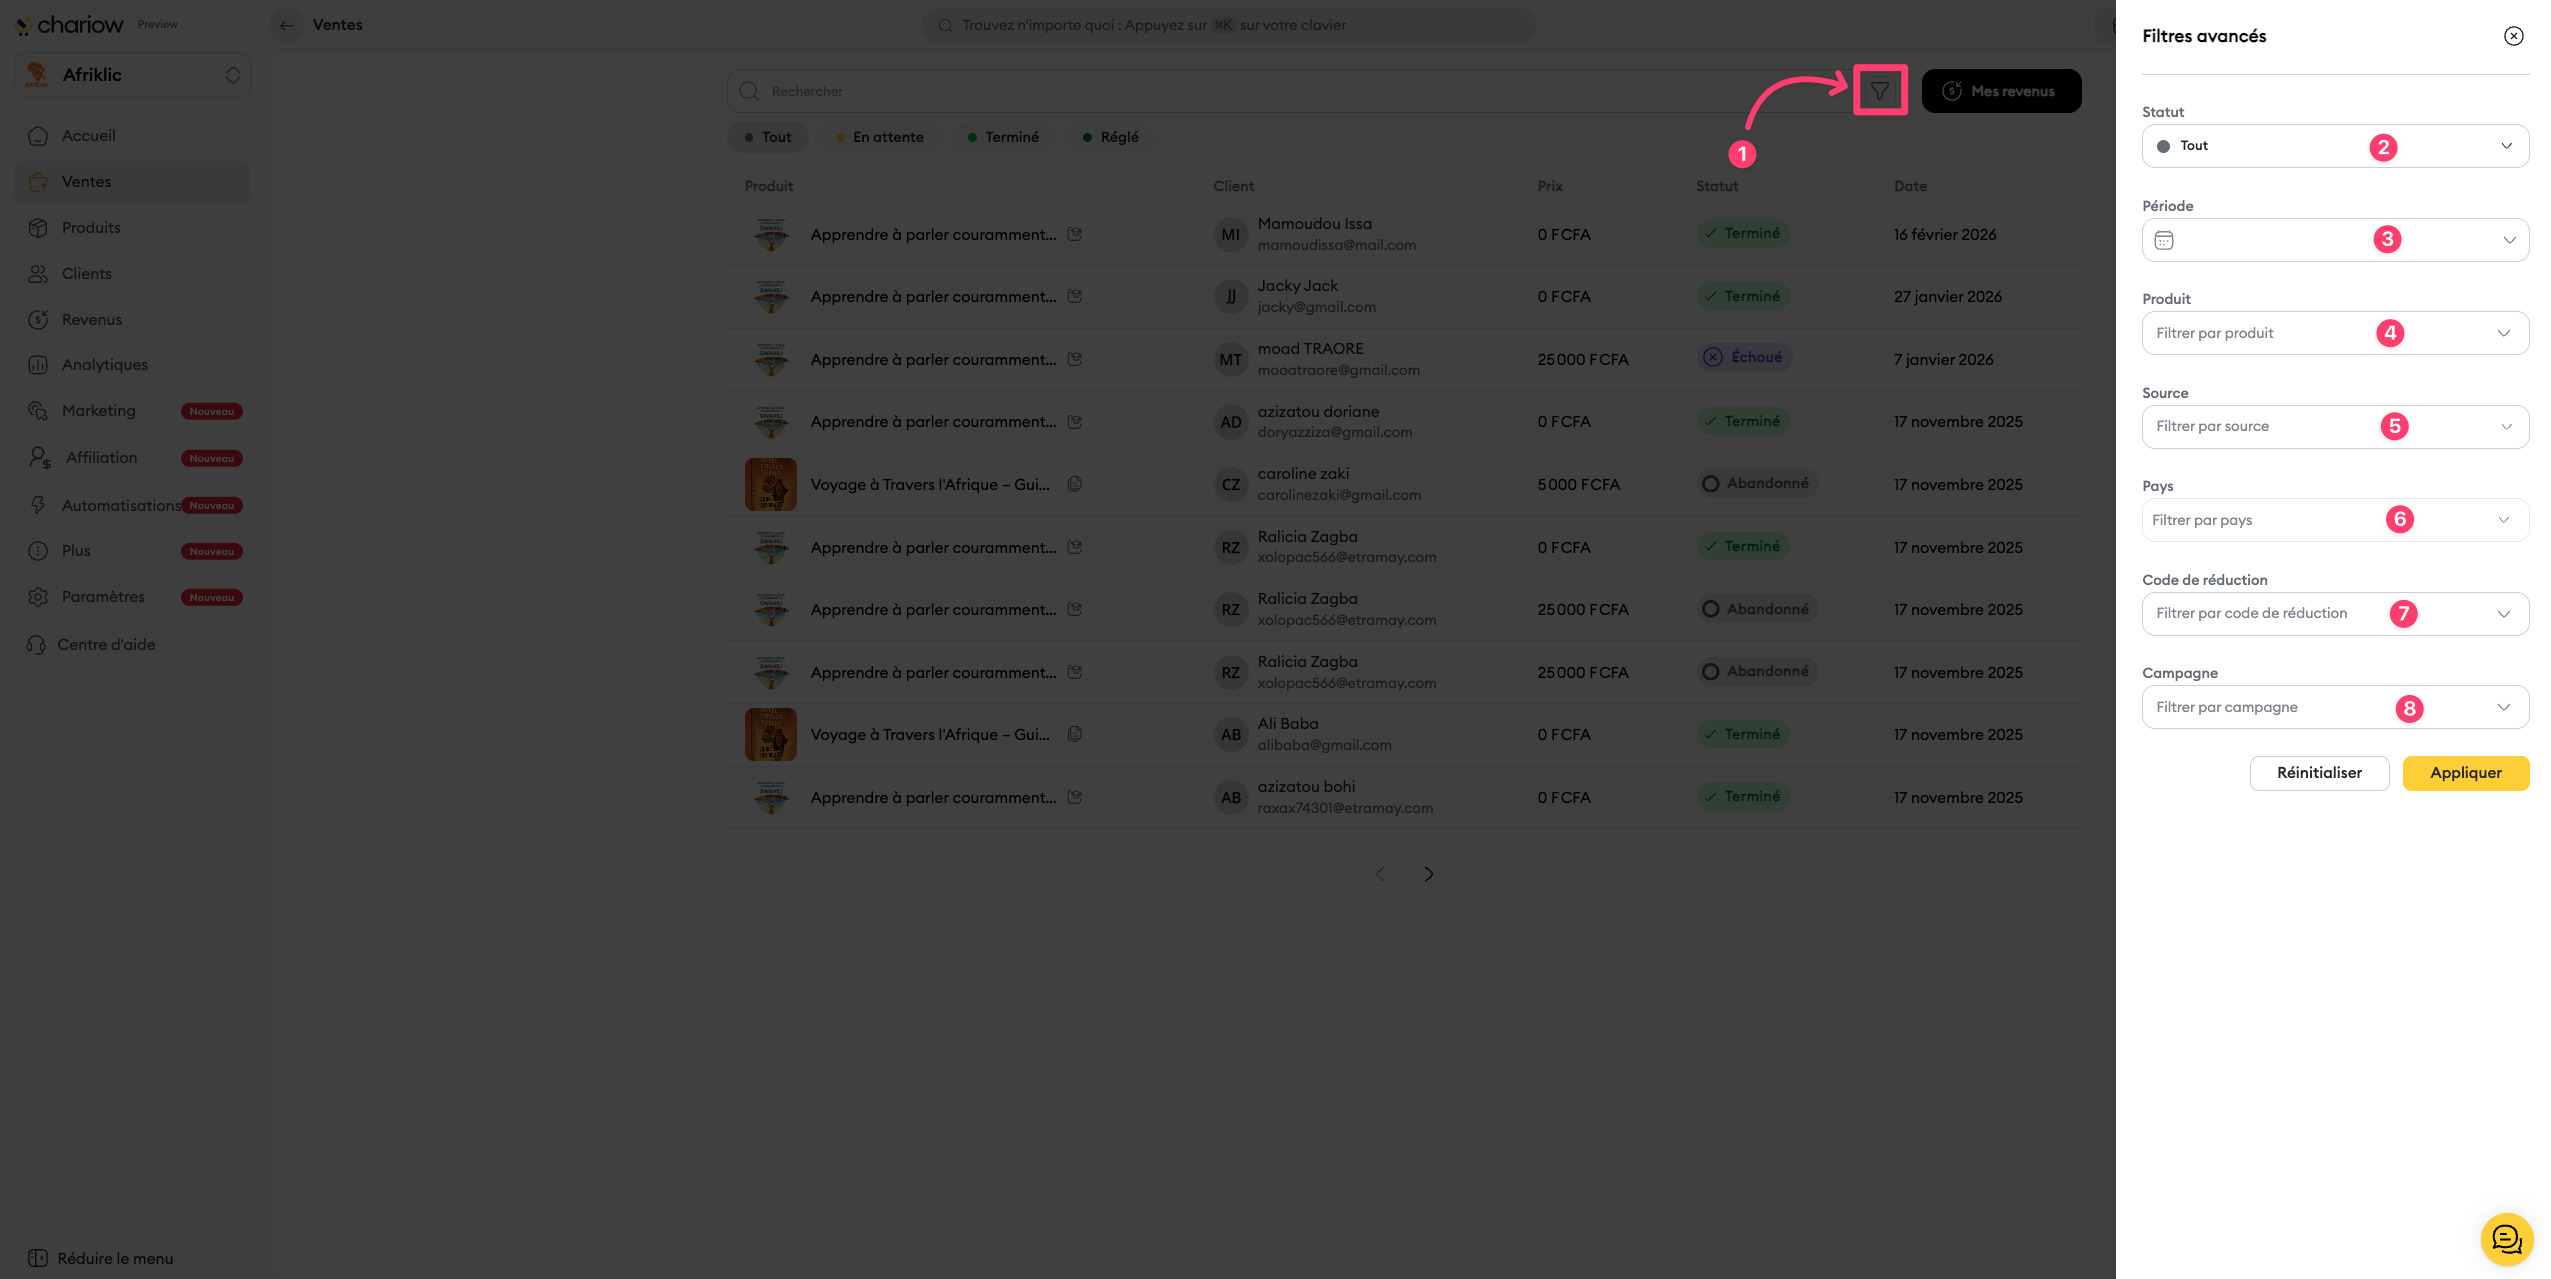This screenshot has height=1279, width=2551.
Task: Open Analytiques from the sidebar
Action: tap(104, 365)
